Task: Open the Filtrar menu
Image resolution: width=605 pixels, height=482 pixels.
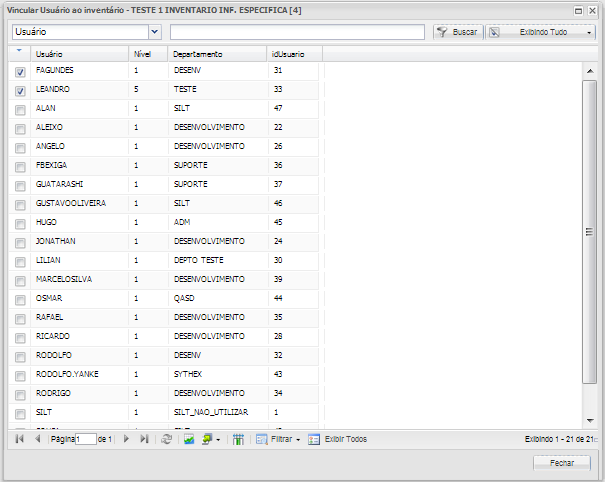Action: 278,439
